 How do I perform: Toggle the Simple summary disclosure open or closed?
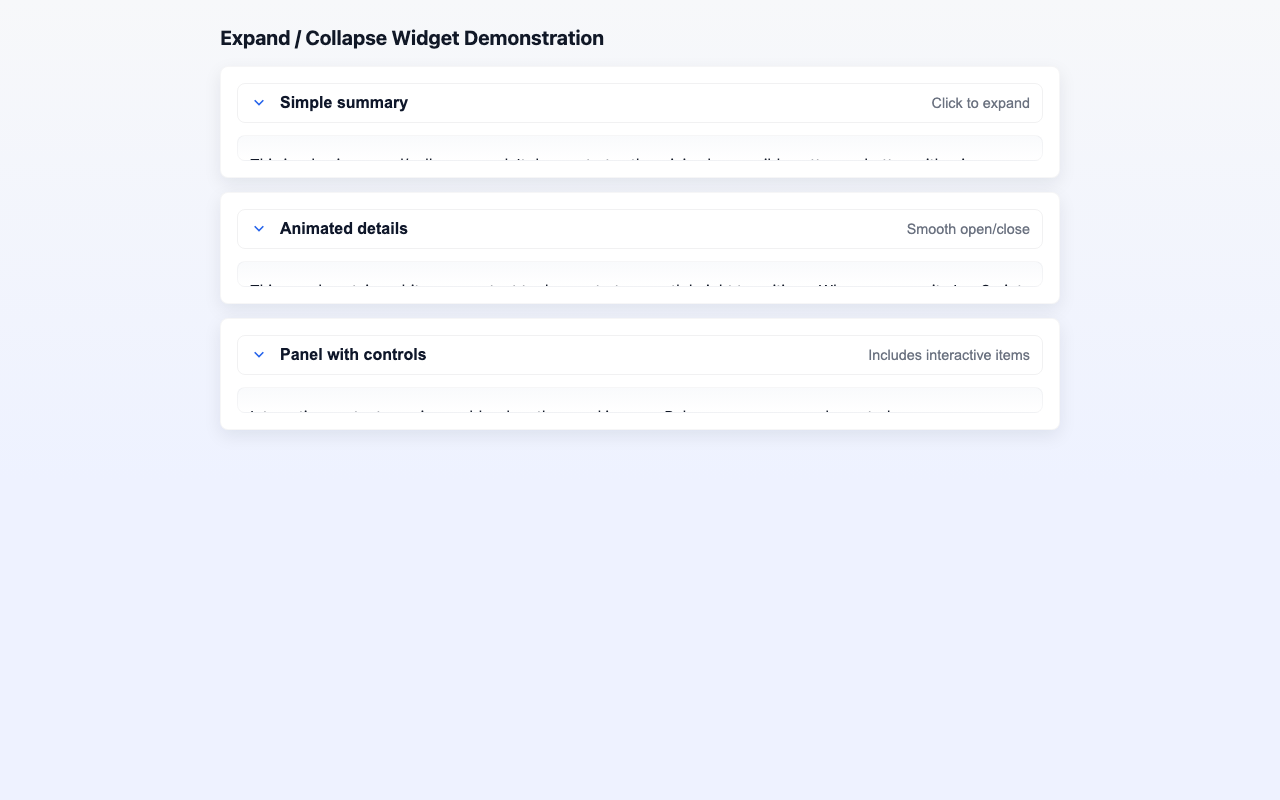click(343, 102)
